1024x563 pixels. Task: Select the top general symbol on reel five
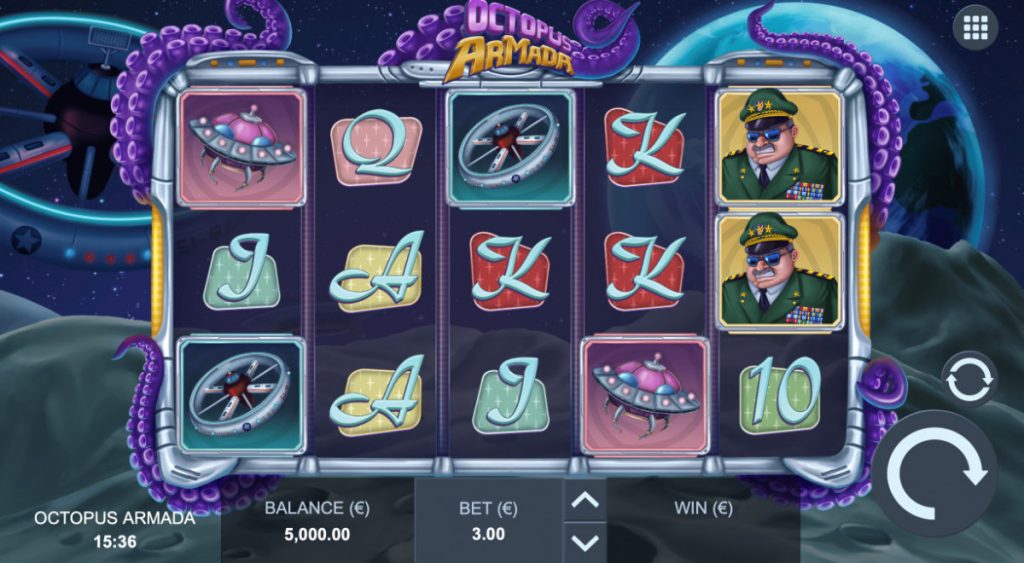click(779, 147)
